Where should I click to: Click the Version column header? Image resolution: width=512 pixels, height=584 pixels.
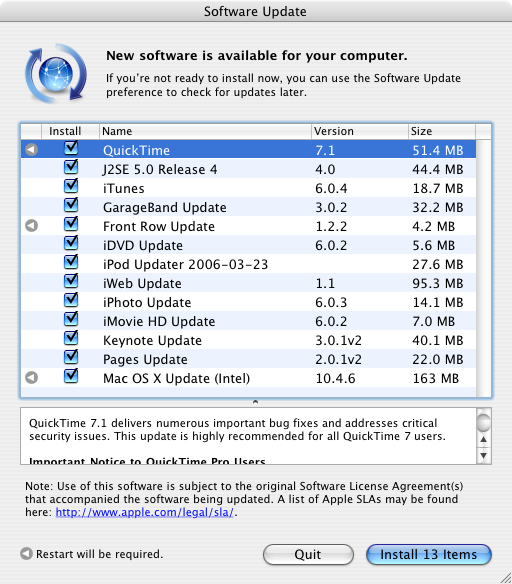pyautogui.click(x=360, y=131)
